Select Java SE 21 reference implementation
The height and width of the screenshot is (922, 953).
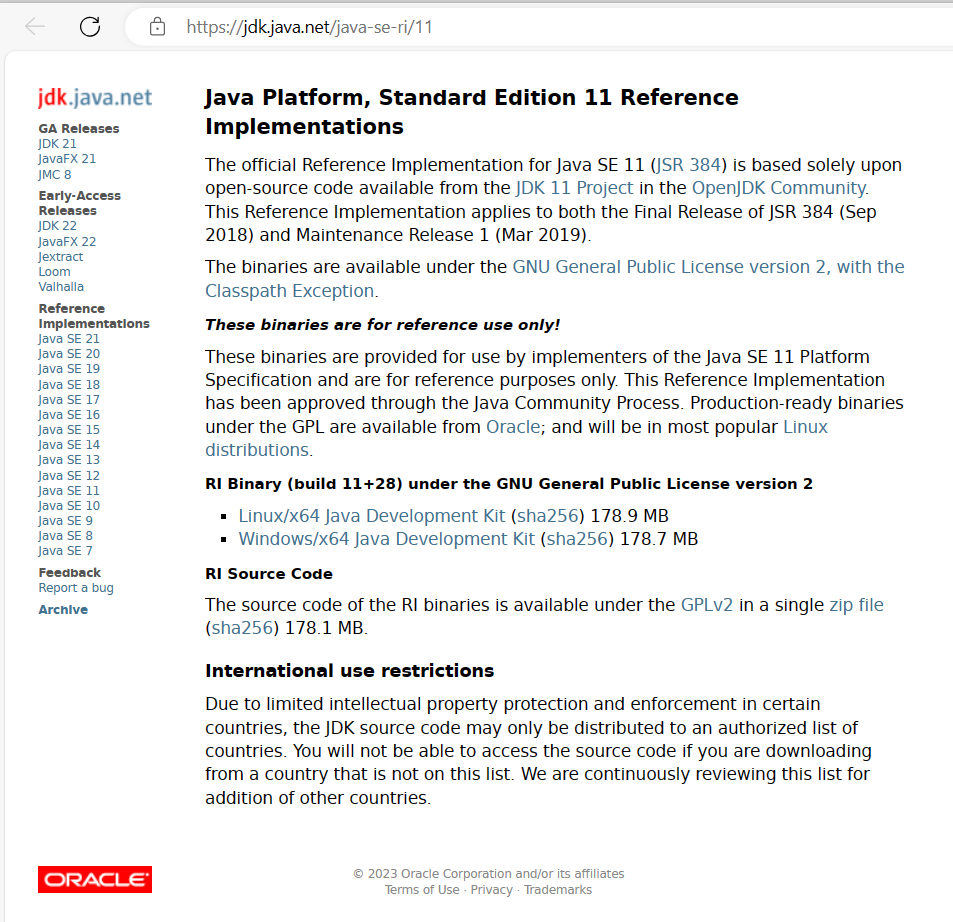tap(69, 339)
